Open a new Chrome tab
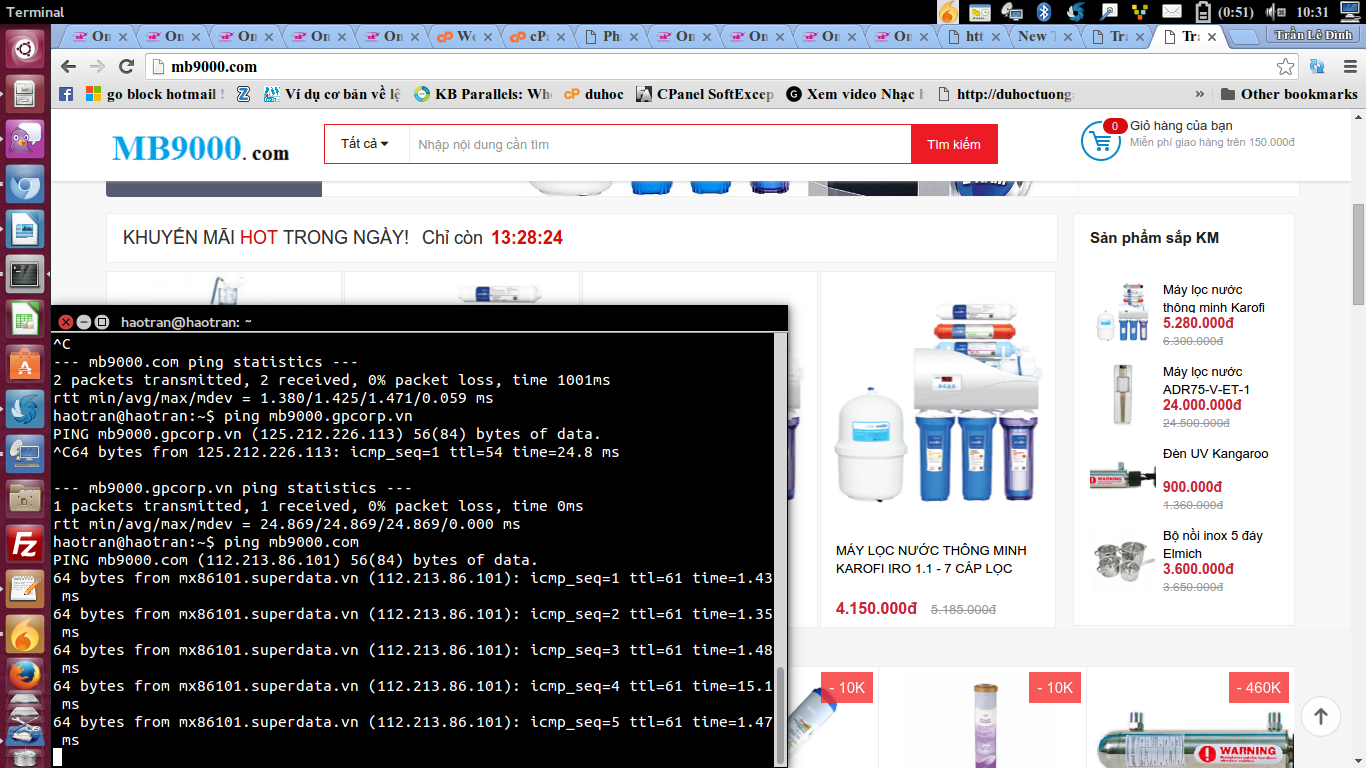 (1243, 37)
